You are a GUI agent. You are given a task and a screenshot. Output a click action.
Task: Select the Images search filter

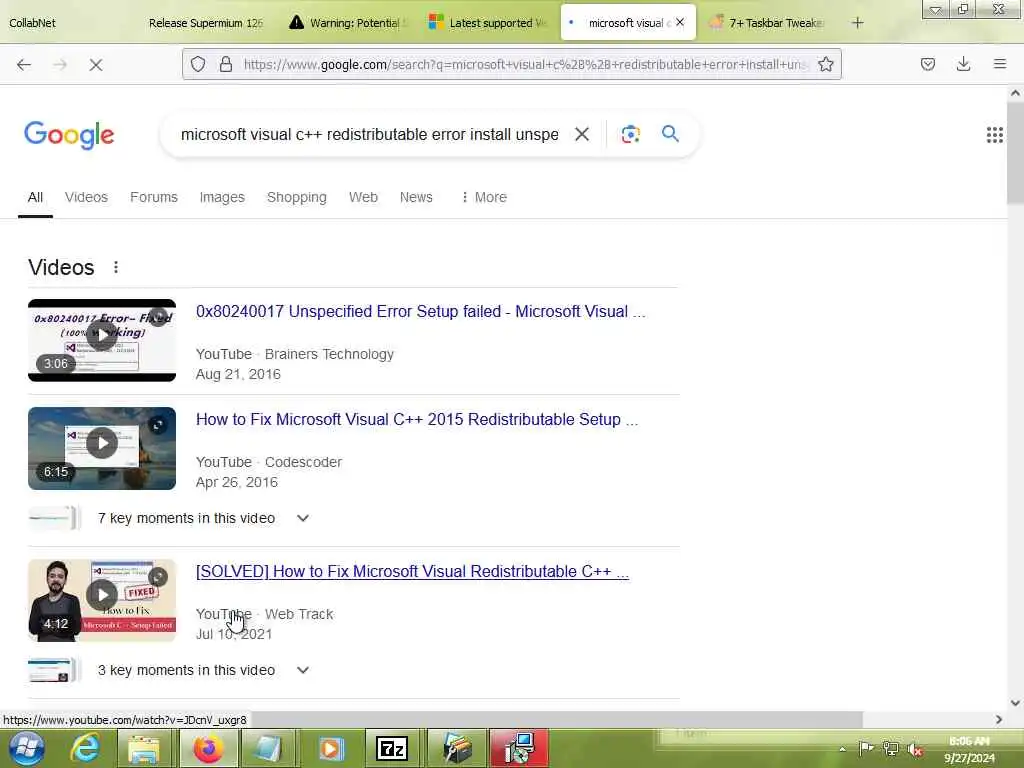click(222, 197)
